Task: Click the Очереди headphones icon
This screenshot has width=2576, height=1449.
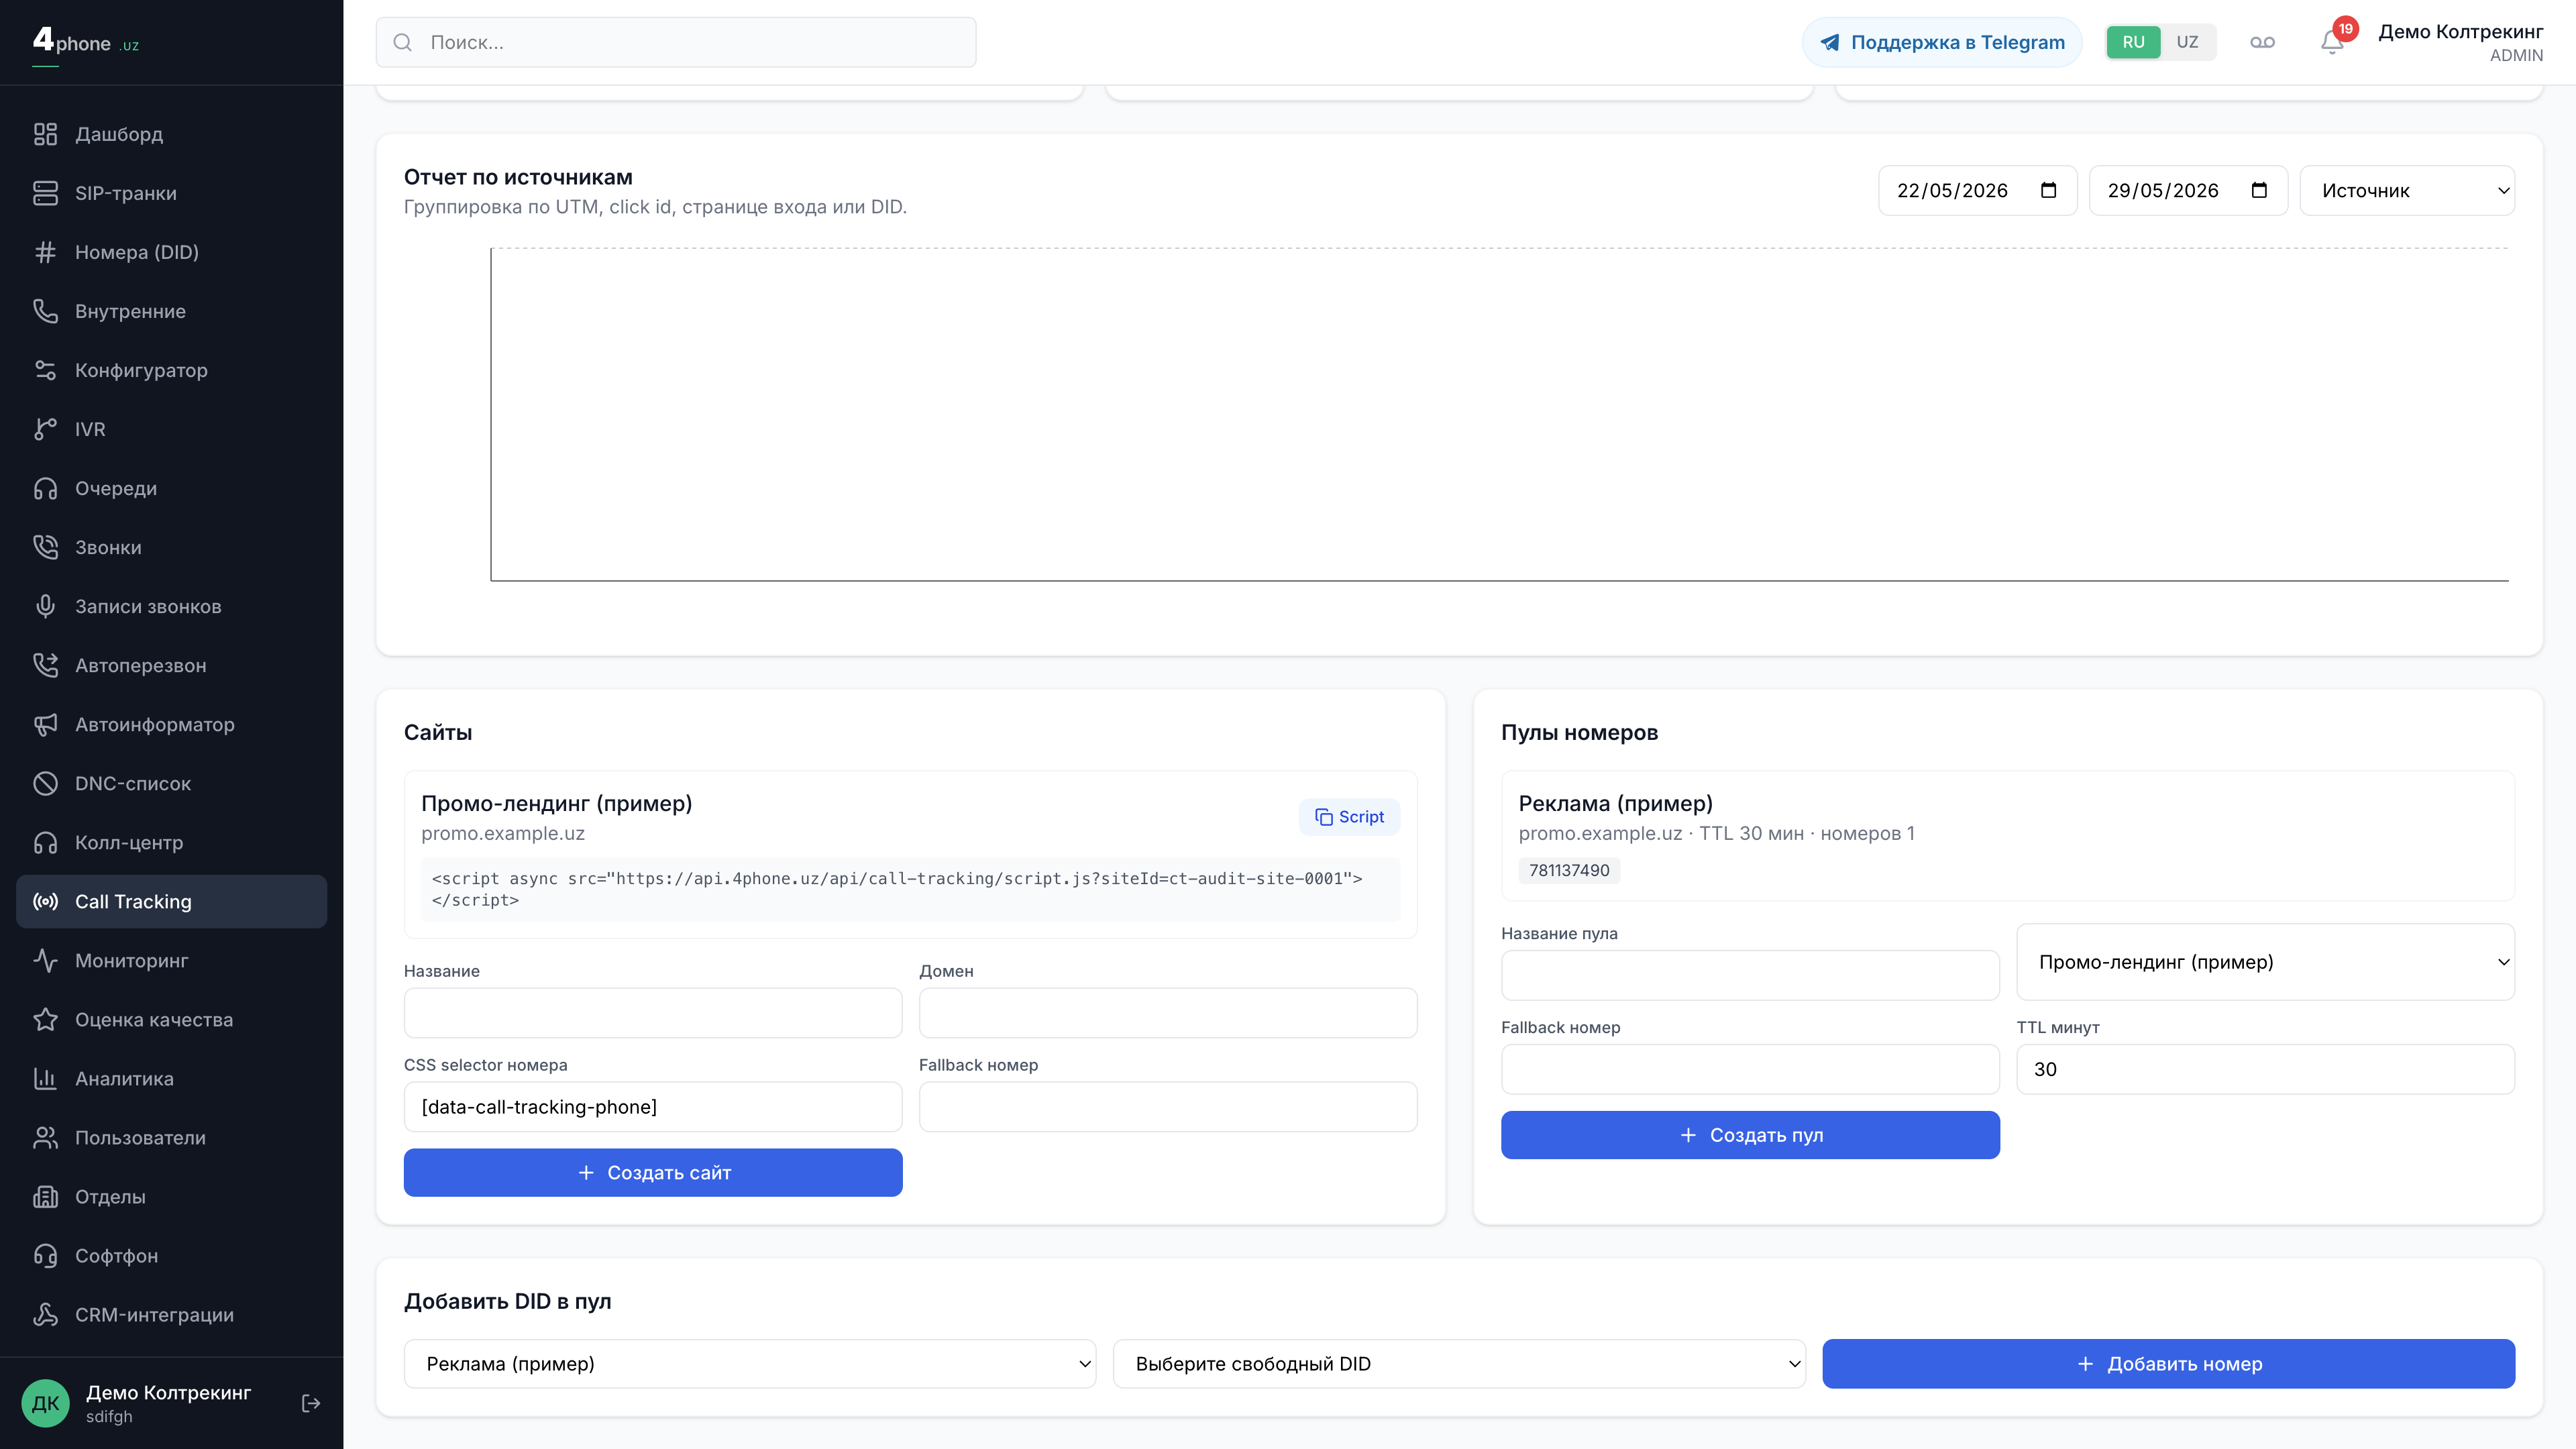Action: pos(45,488)
